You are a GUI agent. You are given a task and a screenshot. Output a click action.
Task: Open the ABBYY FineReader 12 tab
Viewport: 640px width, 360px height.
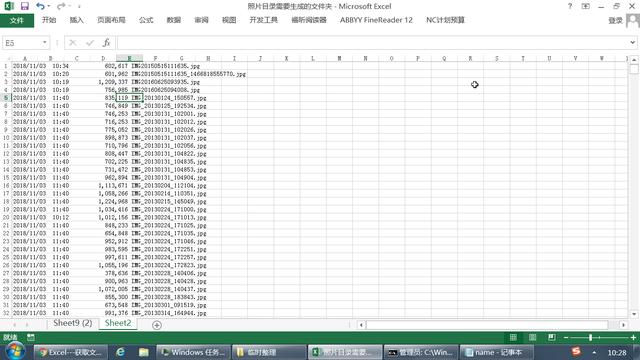tap(376, 20)
